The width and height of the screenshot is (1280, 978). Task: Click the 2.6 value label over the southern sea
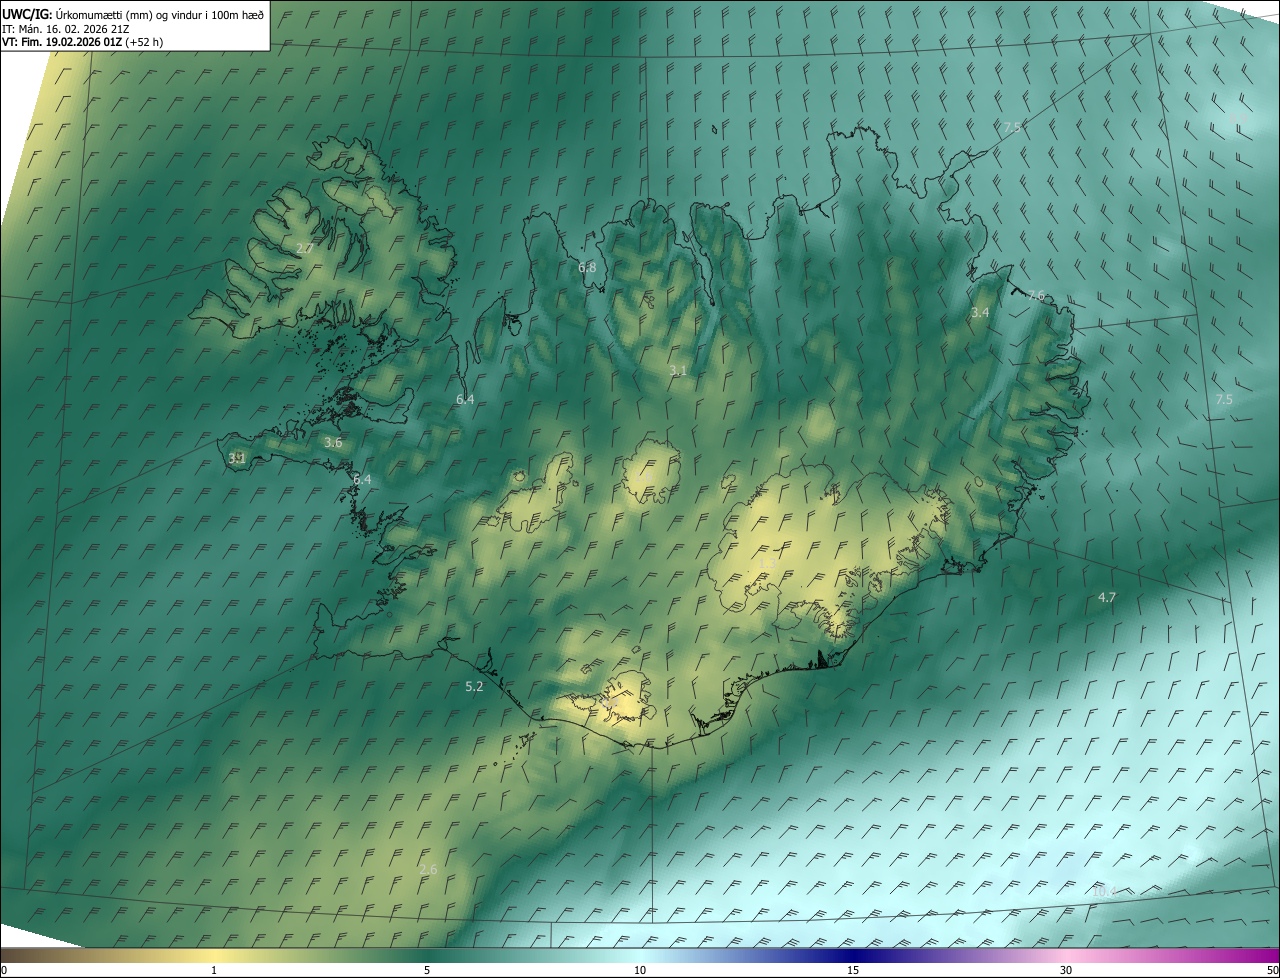(x=428, y=869)
